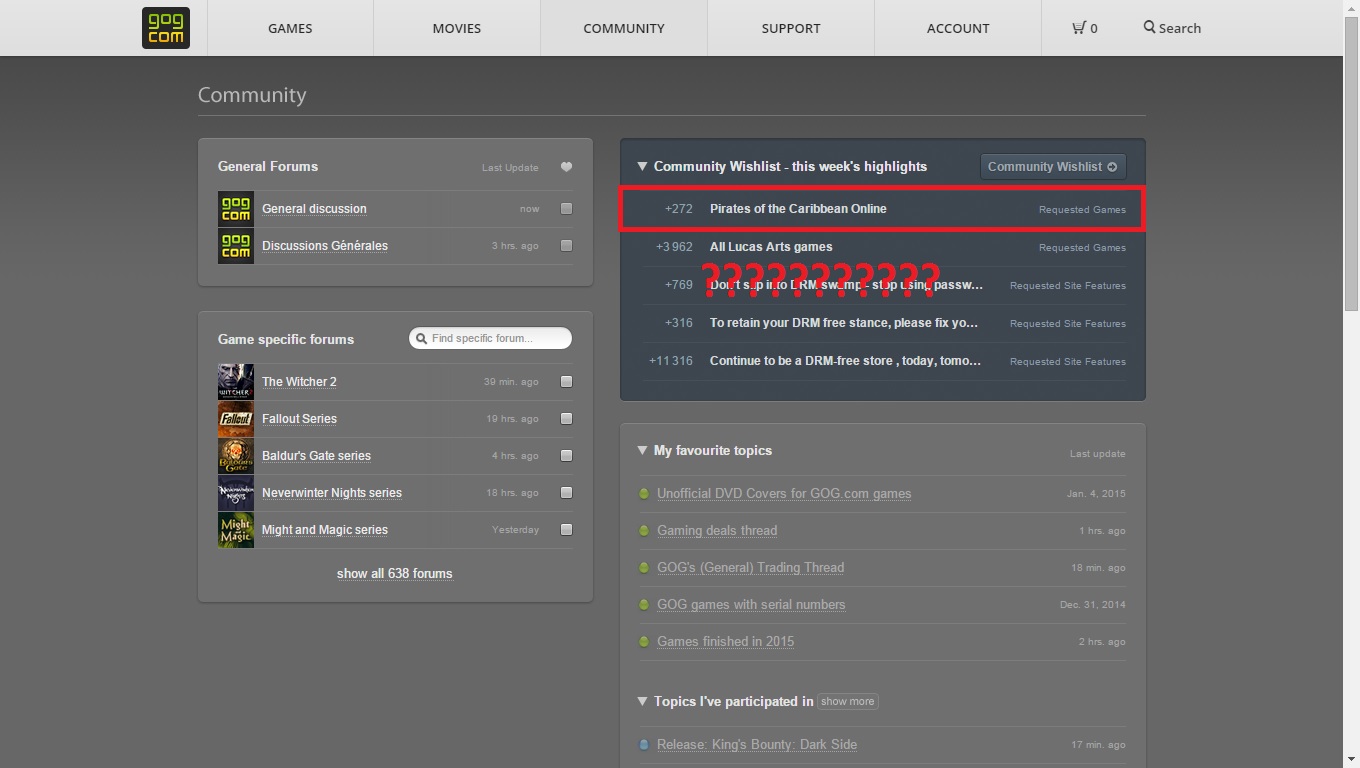Click green status dot for Gaming deals thread
1360x768 pixels.
(x=644, y=530)
